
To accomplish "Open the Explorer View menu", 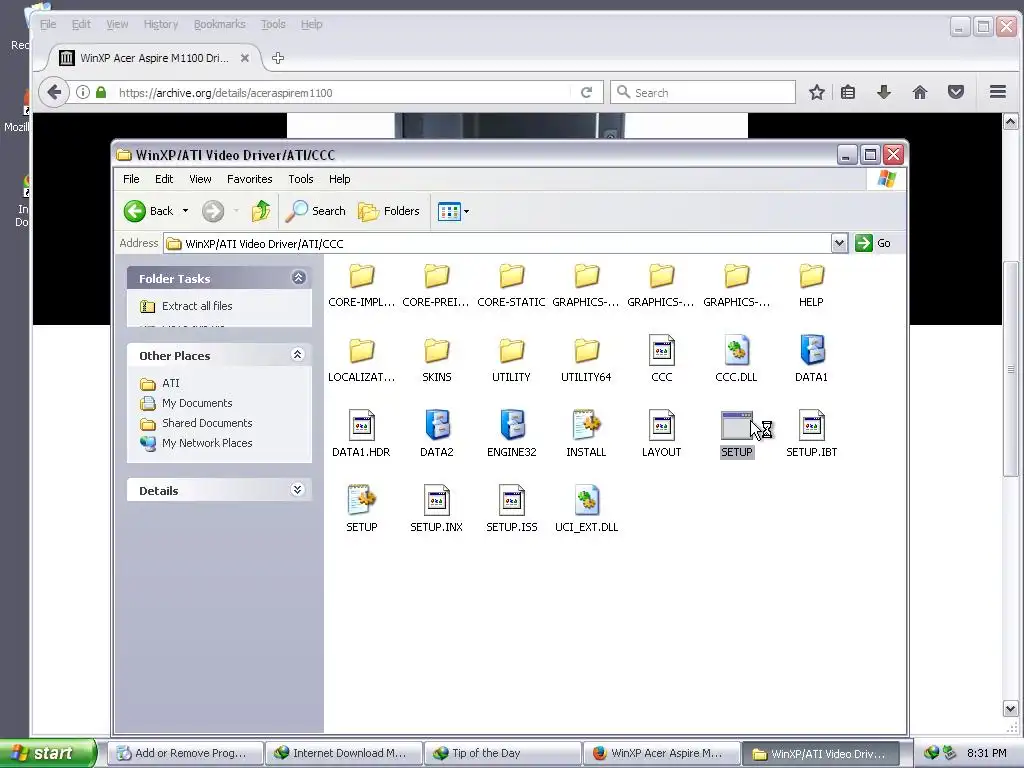I will tap(200, 179).
